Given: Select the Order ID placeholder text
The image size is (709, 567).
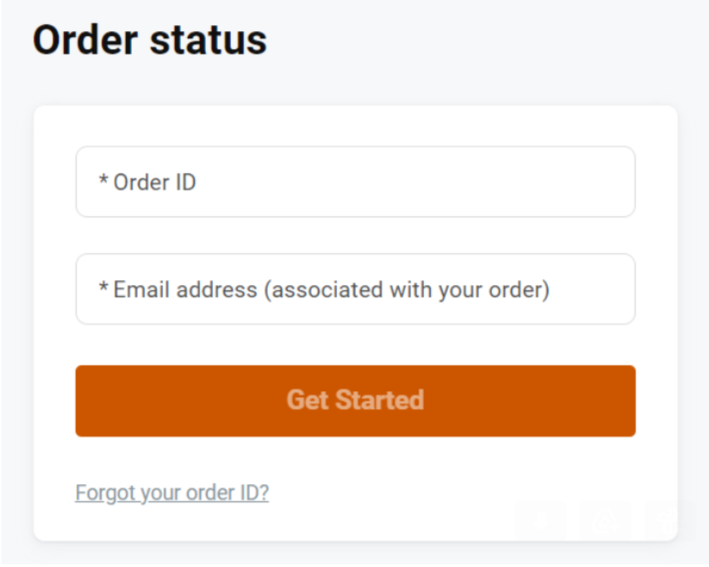Looking at the screenshot, I should pos(154,182).
